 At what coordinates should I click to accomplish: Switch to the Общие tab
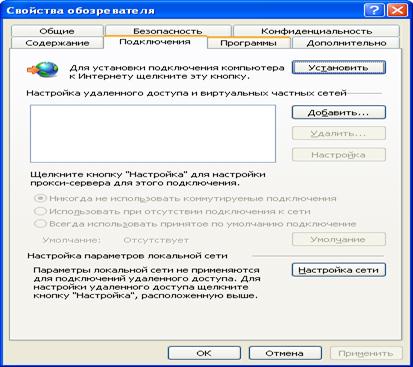coord(57,31)
